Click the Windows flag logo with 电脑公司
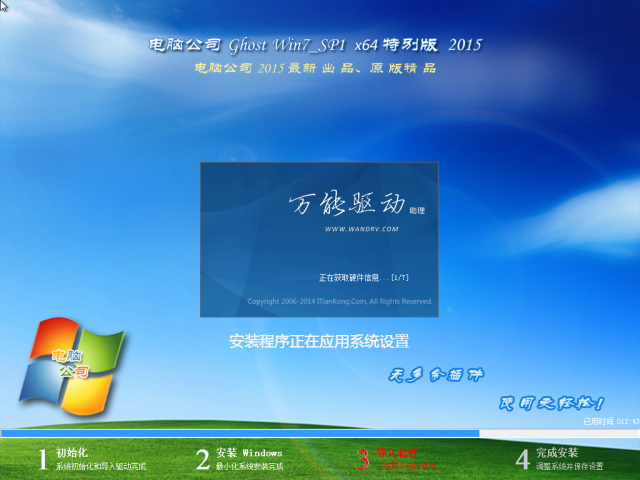Image resolution: width=640 pixels, height=480 pixels. (x=72, y=367)
